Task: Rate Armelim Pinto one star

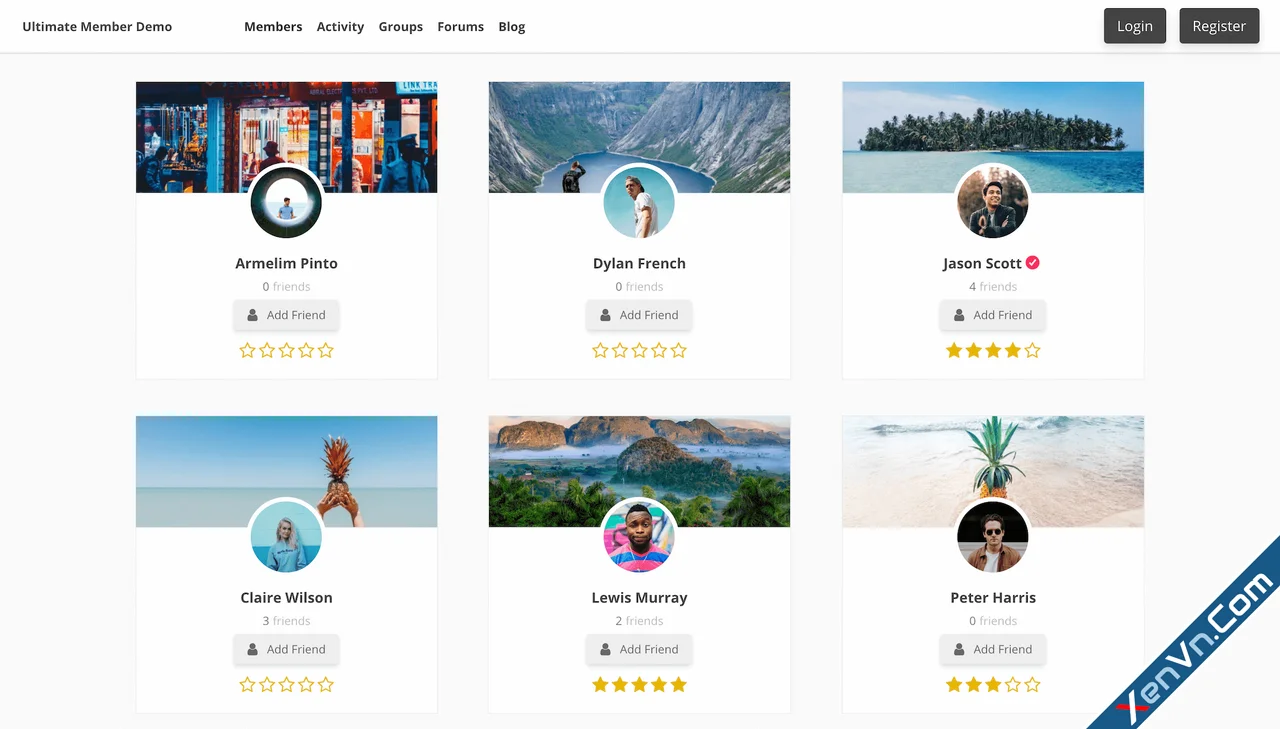Action: 247,350
